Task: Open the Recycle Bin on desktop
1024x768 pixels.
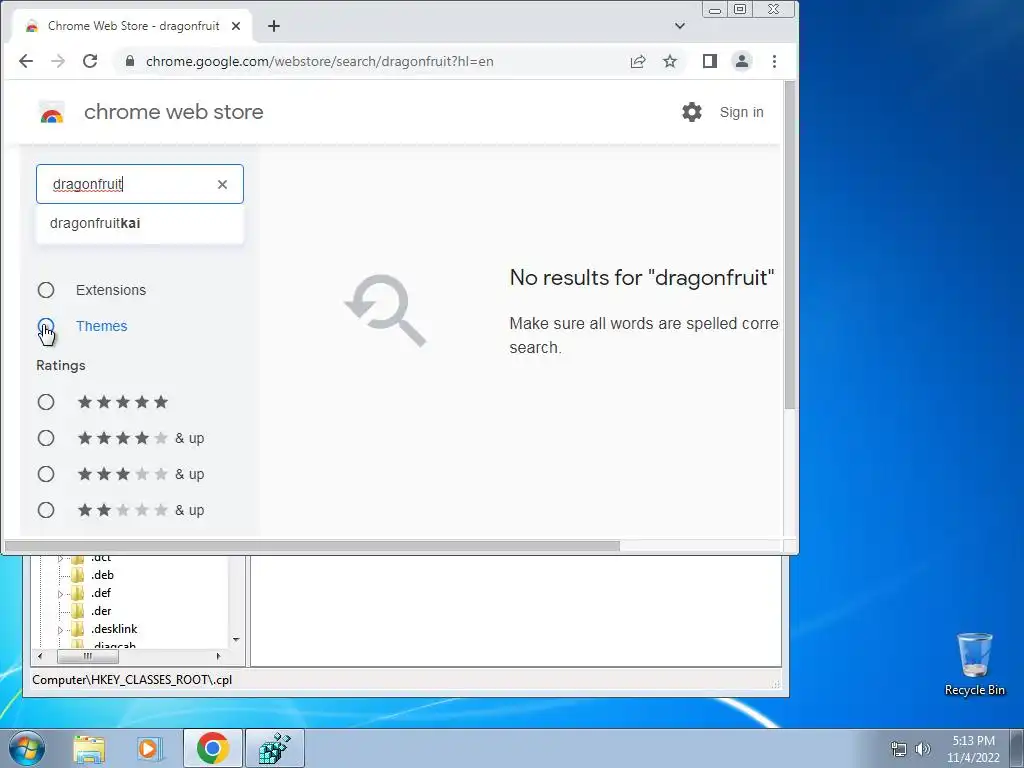Action: [974, 665]
